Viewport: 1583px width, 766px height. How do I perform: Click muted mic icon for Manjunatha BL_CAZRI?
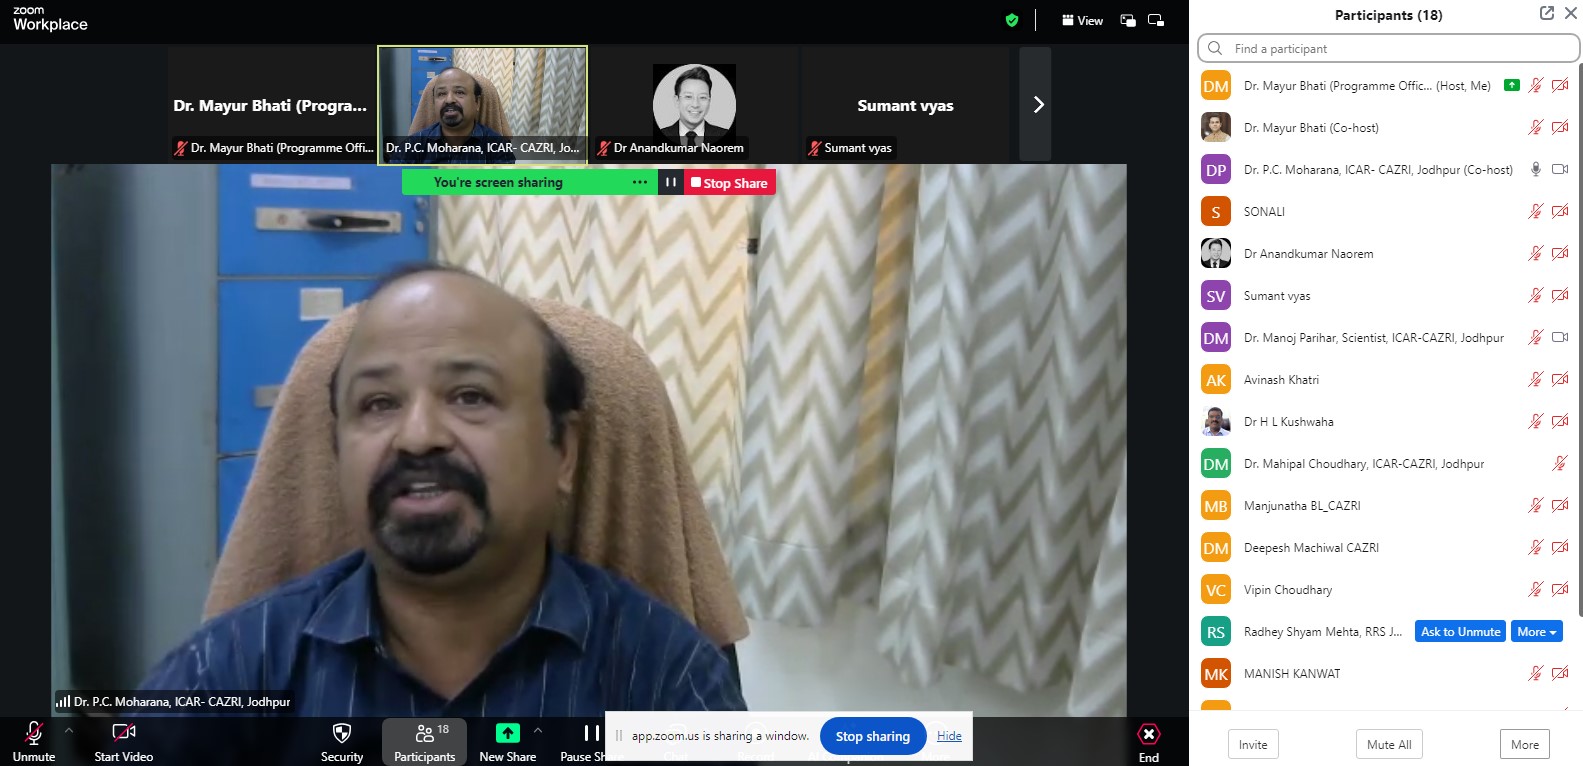pos(1536,505)
